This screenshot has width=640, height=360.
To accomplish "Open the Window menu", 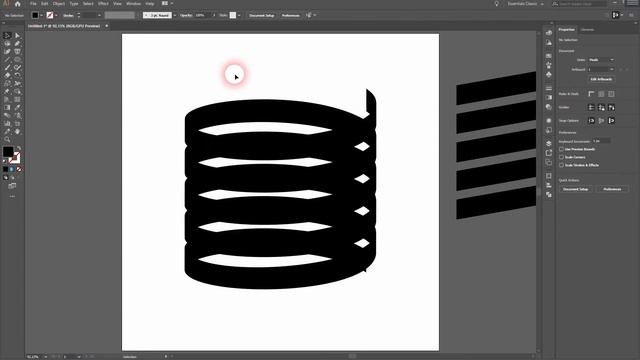I will click(x=133, y=4).
